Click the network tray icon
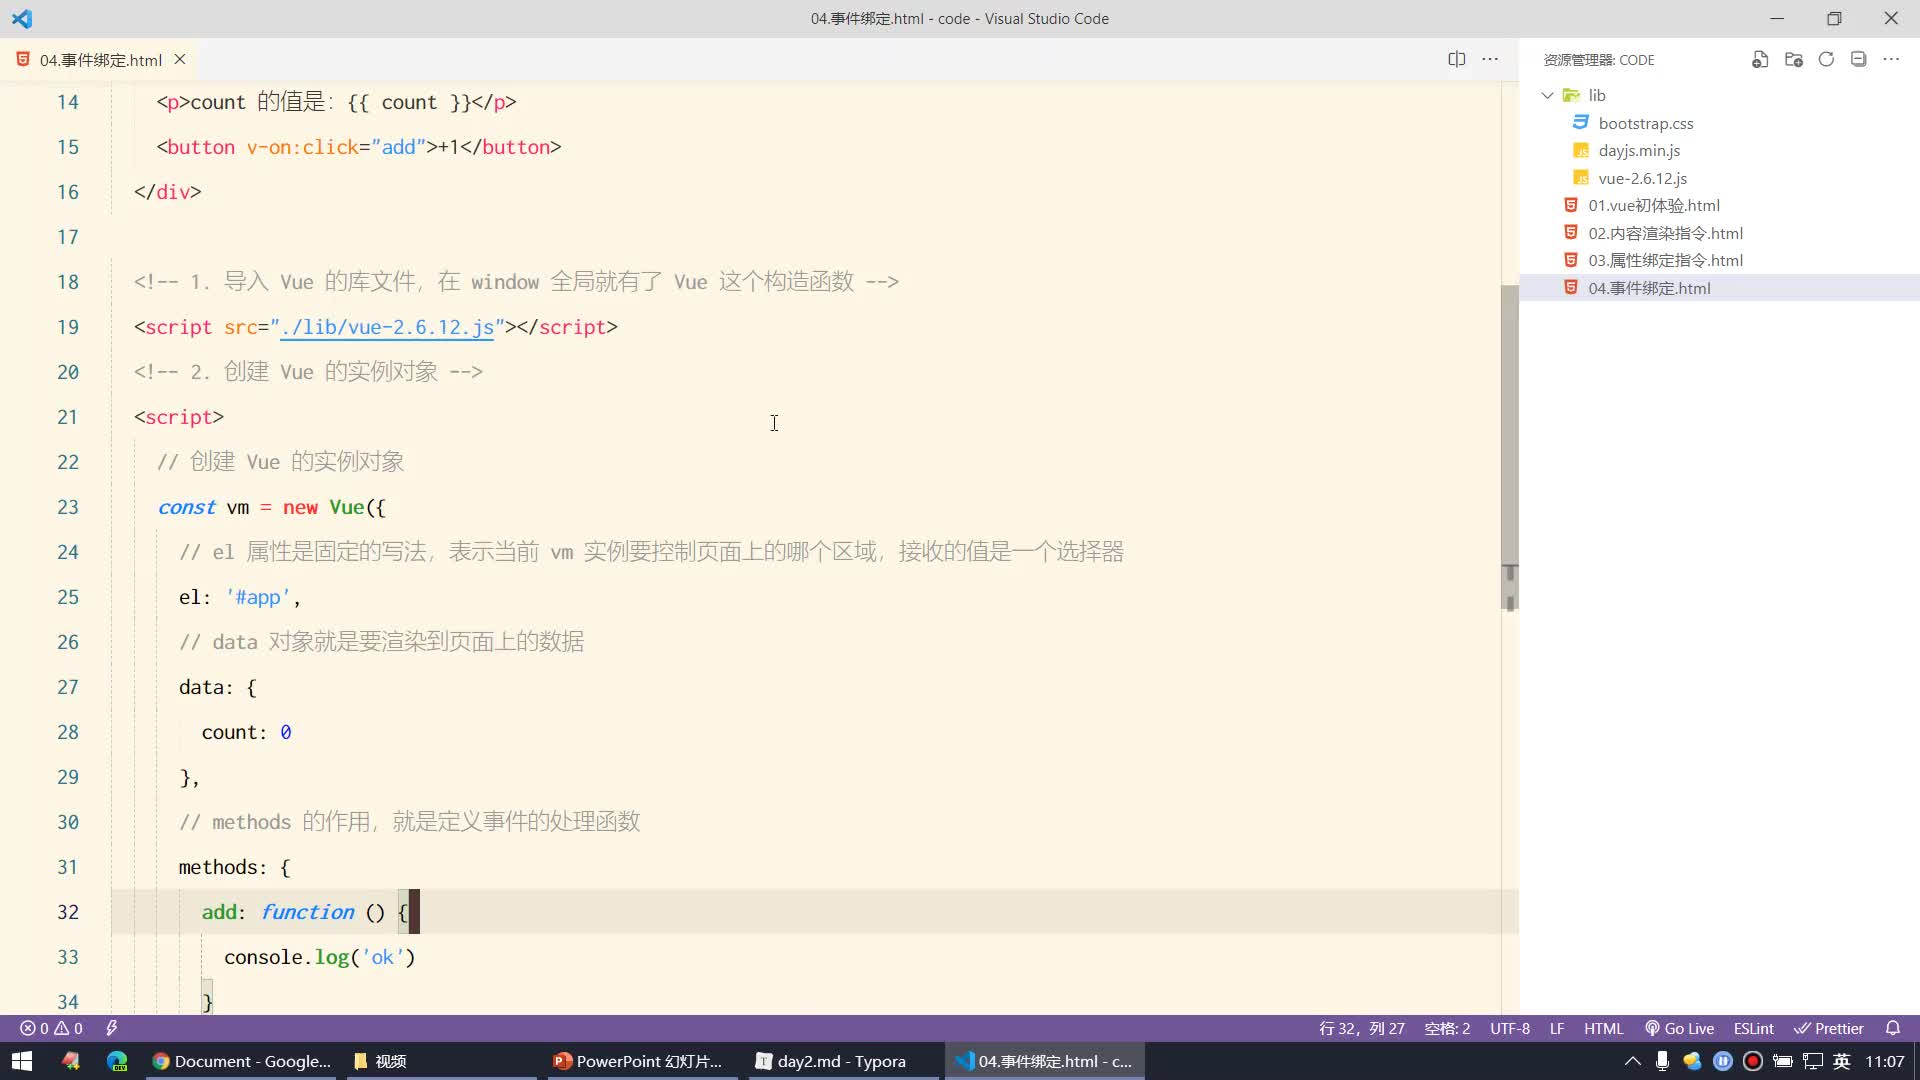The image size is (1920, 1080). [x=1812, y=1061]
